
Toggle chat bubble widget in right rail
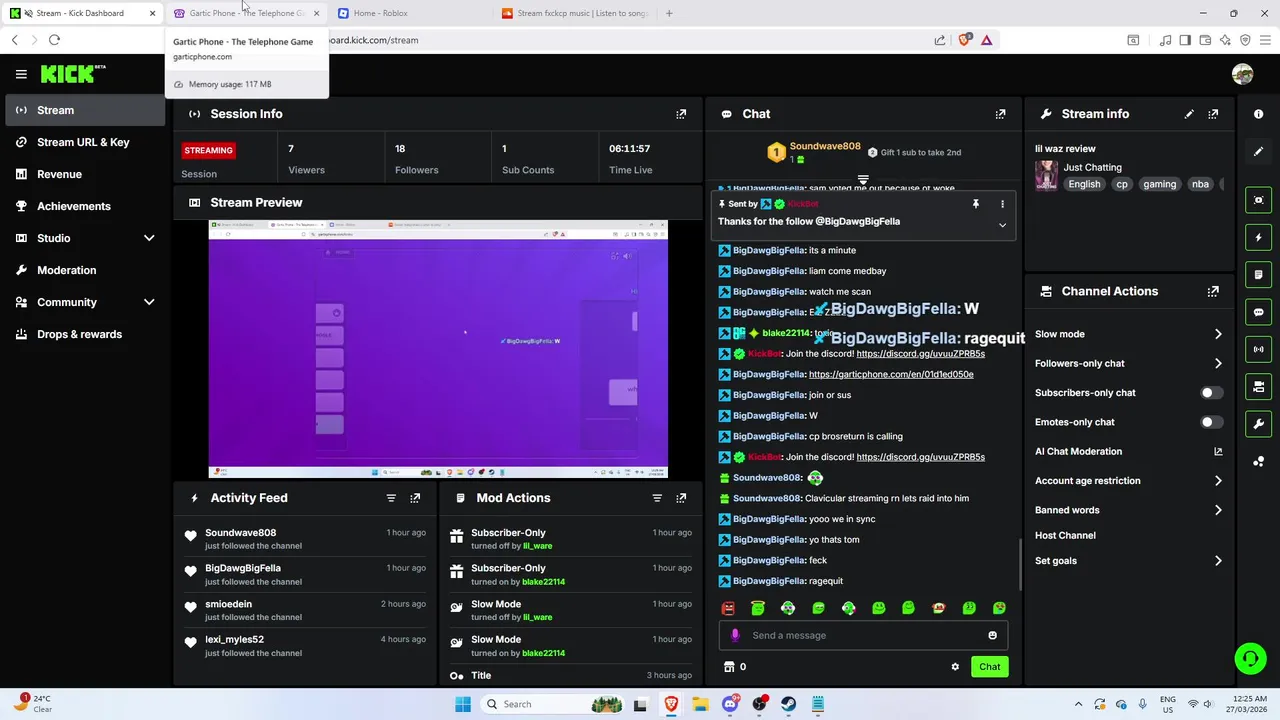pyautogui.click(x=1259, y=312)
